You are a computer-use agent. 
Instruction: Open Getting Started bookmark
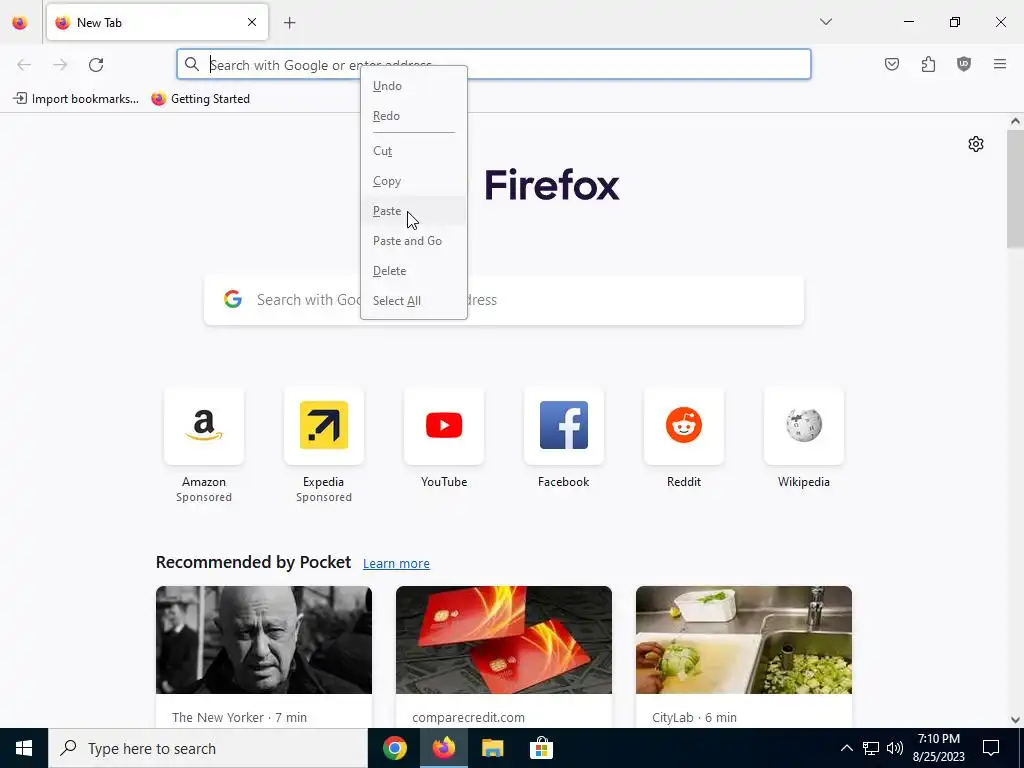pyautogui.click(x=200, y=99)
